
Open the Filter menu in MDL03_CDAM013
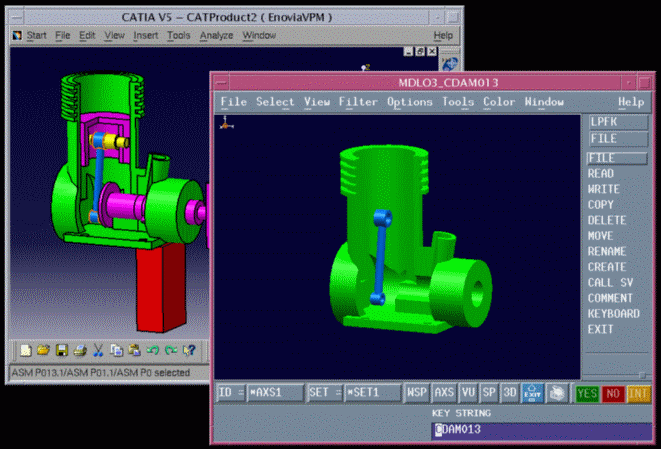pyautogui.click(x=358, y=102)
